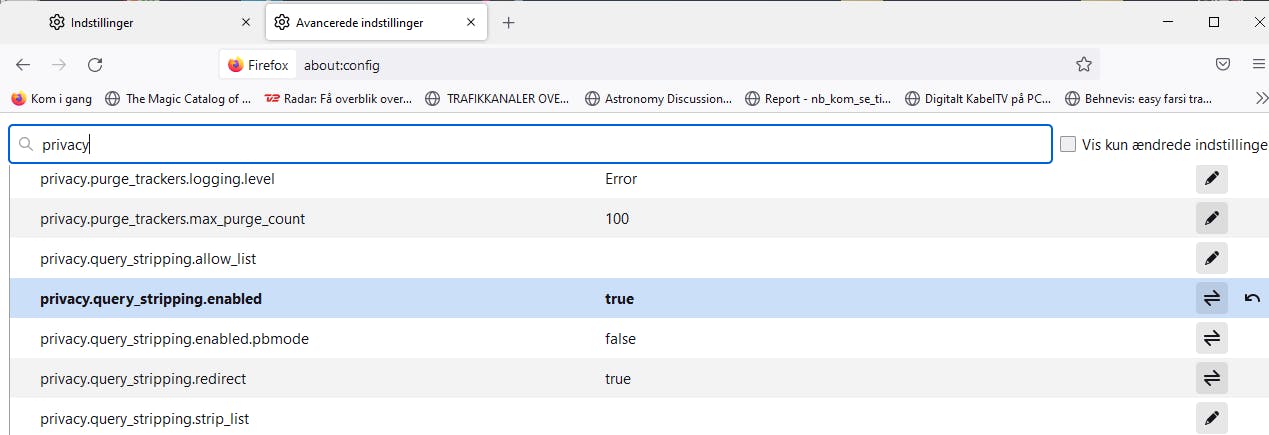Open the Behnevis: easy farsi bookmark

coord(1138,98)
